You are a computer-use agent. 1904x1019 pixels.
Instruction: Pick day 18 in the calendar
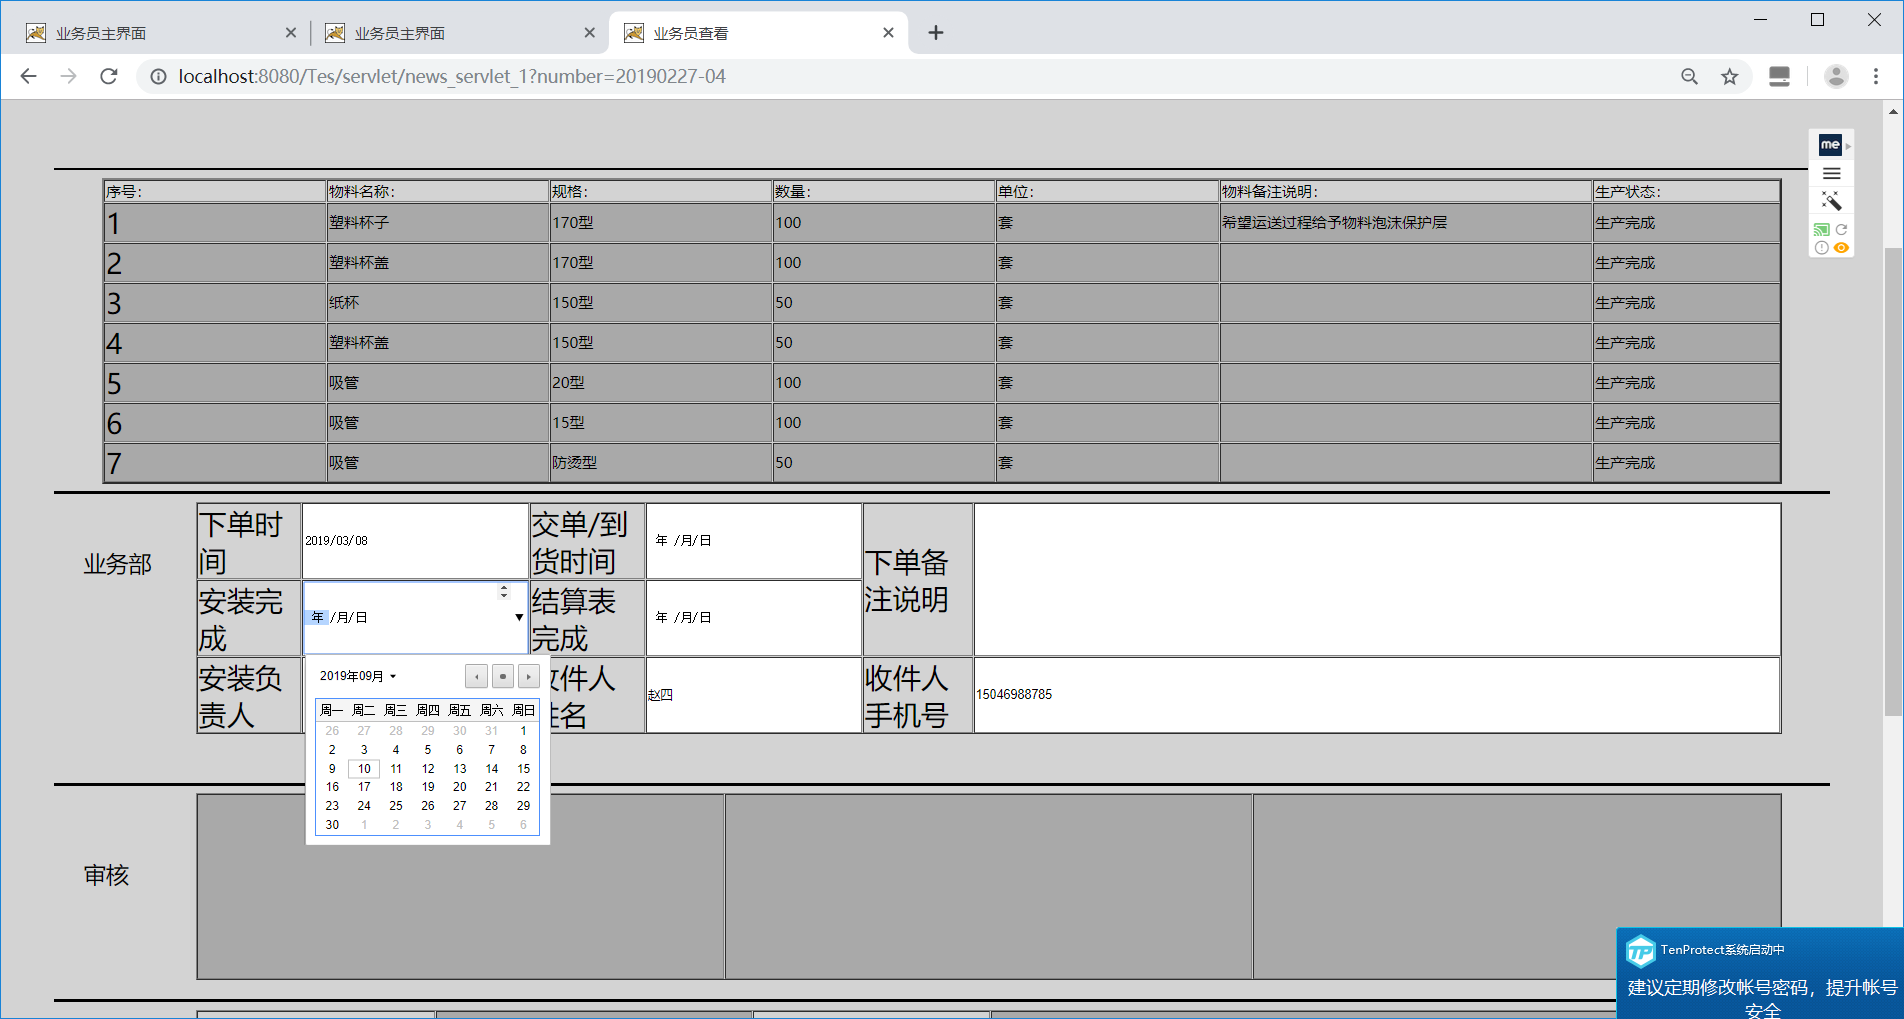396,787
